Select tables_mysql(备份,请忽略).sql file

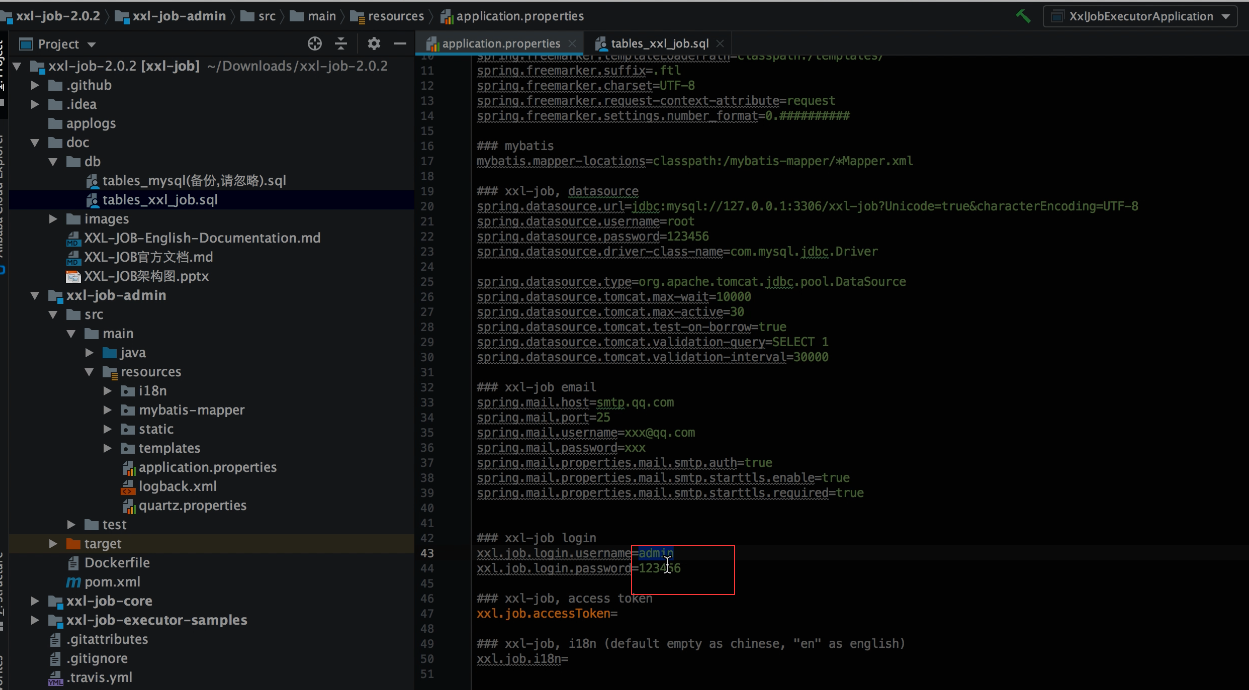point(194,181)
